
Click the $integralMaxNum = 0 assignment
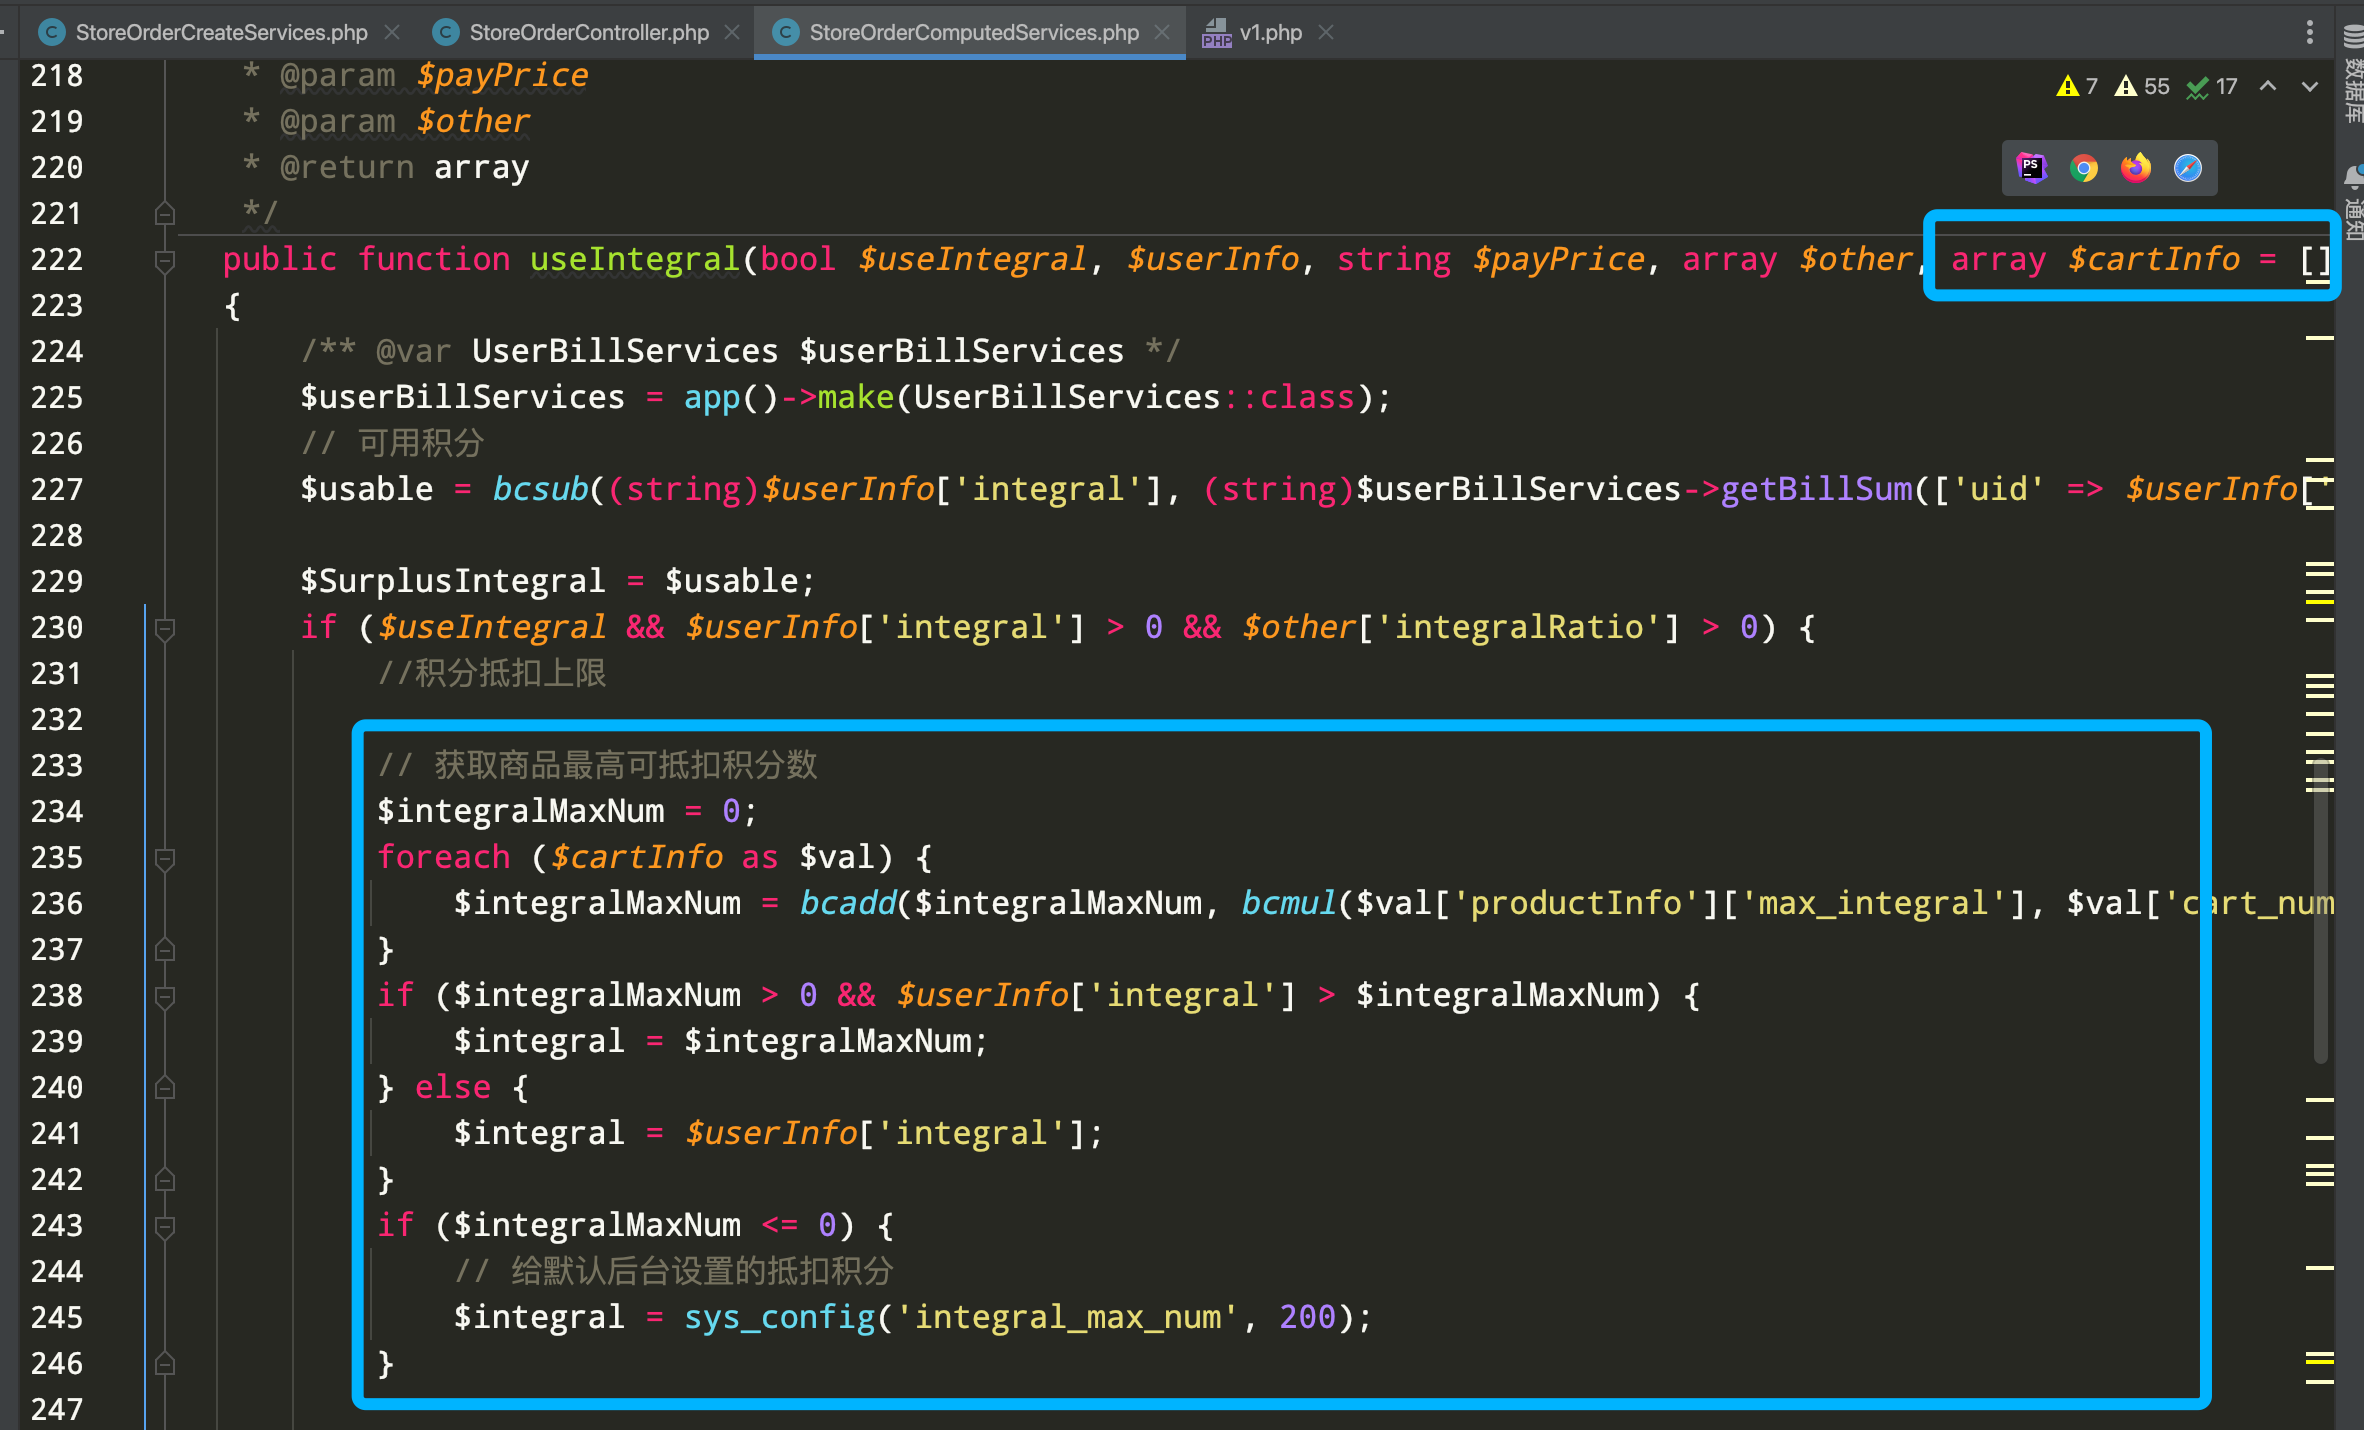pyautogui.click(x=568, y=811)
